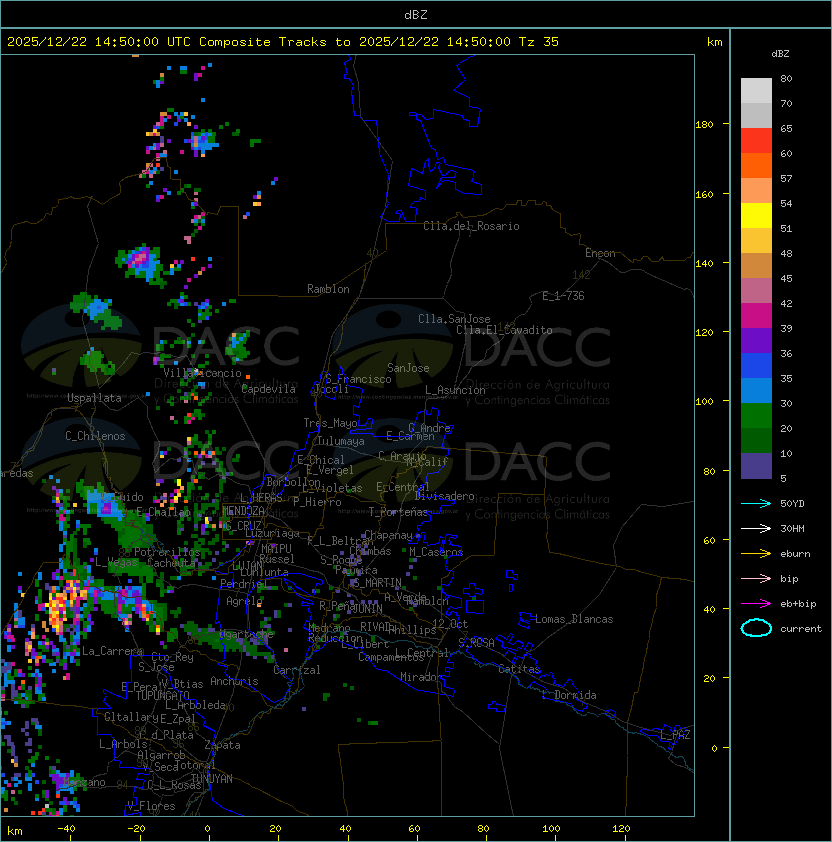Click the 'dBZ' label above the color scale
This screenshot has width=832, height=842.
pyautogui.click(x=780, y=54)
